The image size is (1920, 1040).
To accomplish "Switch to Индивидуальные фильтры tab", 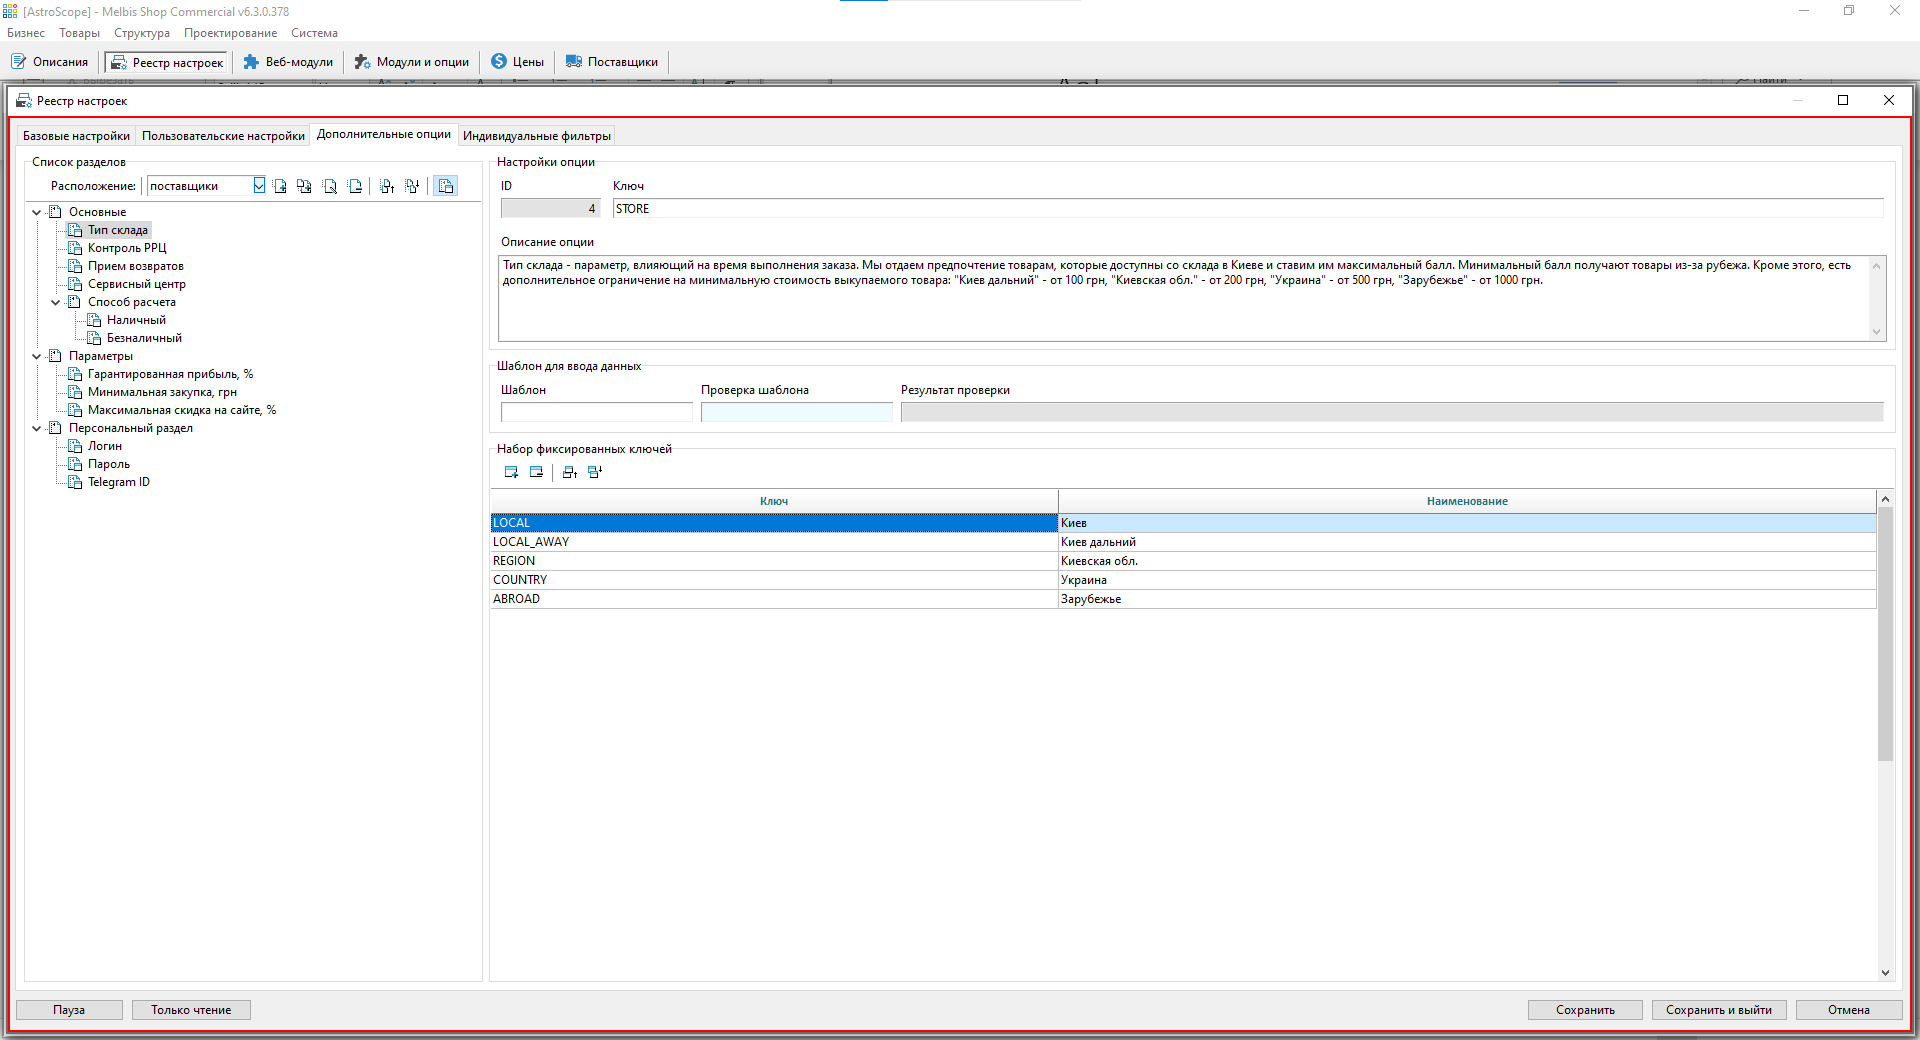I will [537, 136].
